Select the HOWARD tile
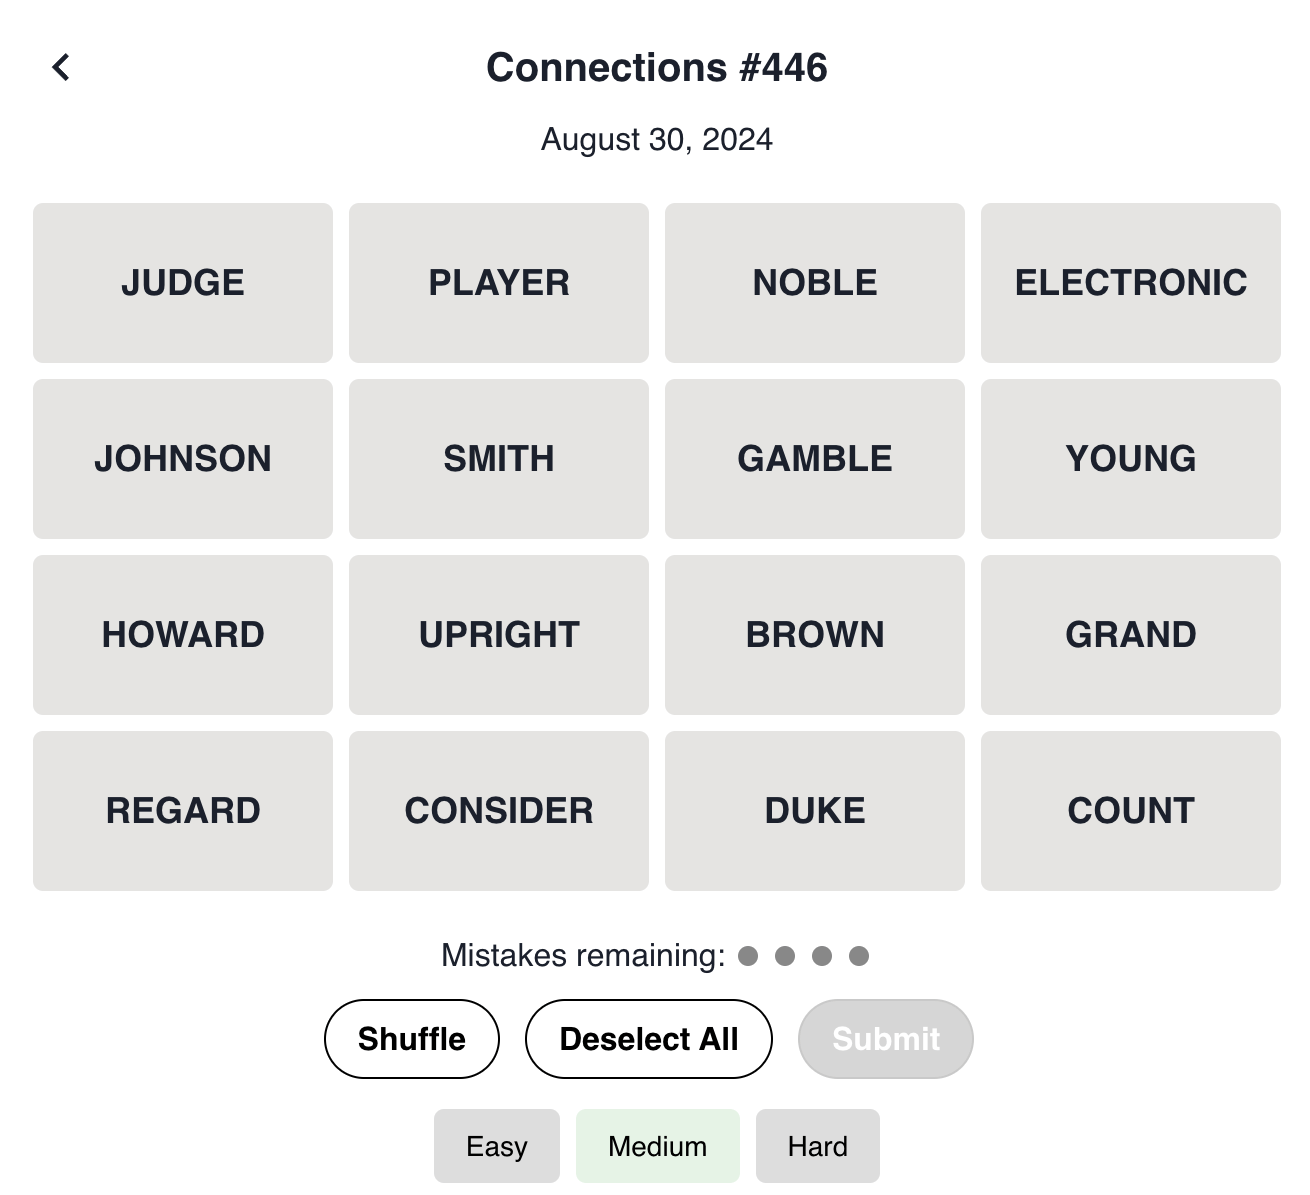This screenshot has height=1195, width=1310. [182, 634]
